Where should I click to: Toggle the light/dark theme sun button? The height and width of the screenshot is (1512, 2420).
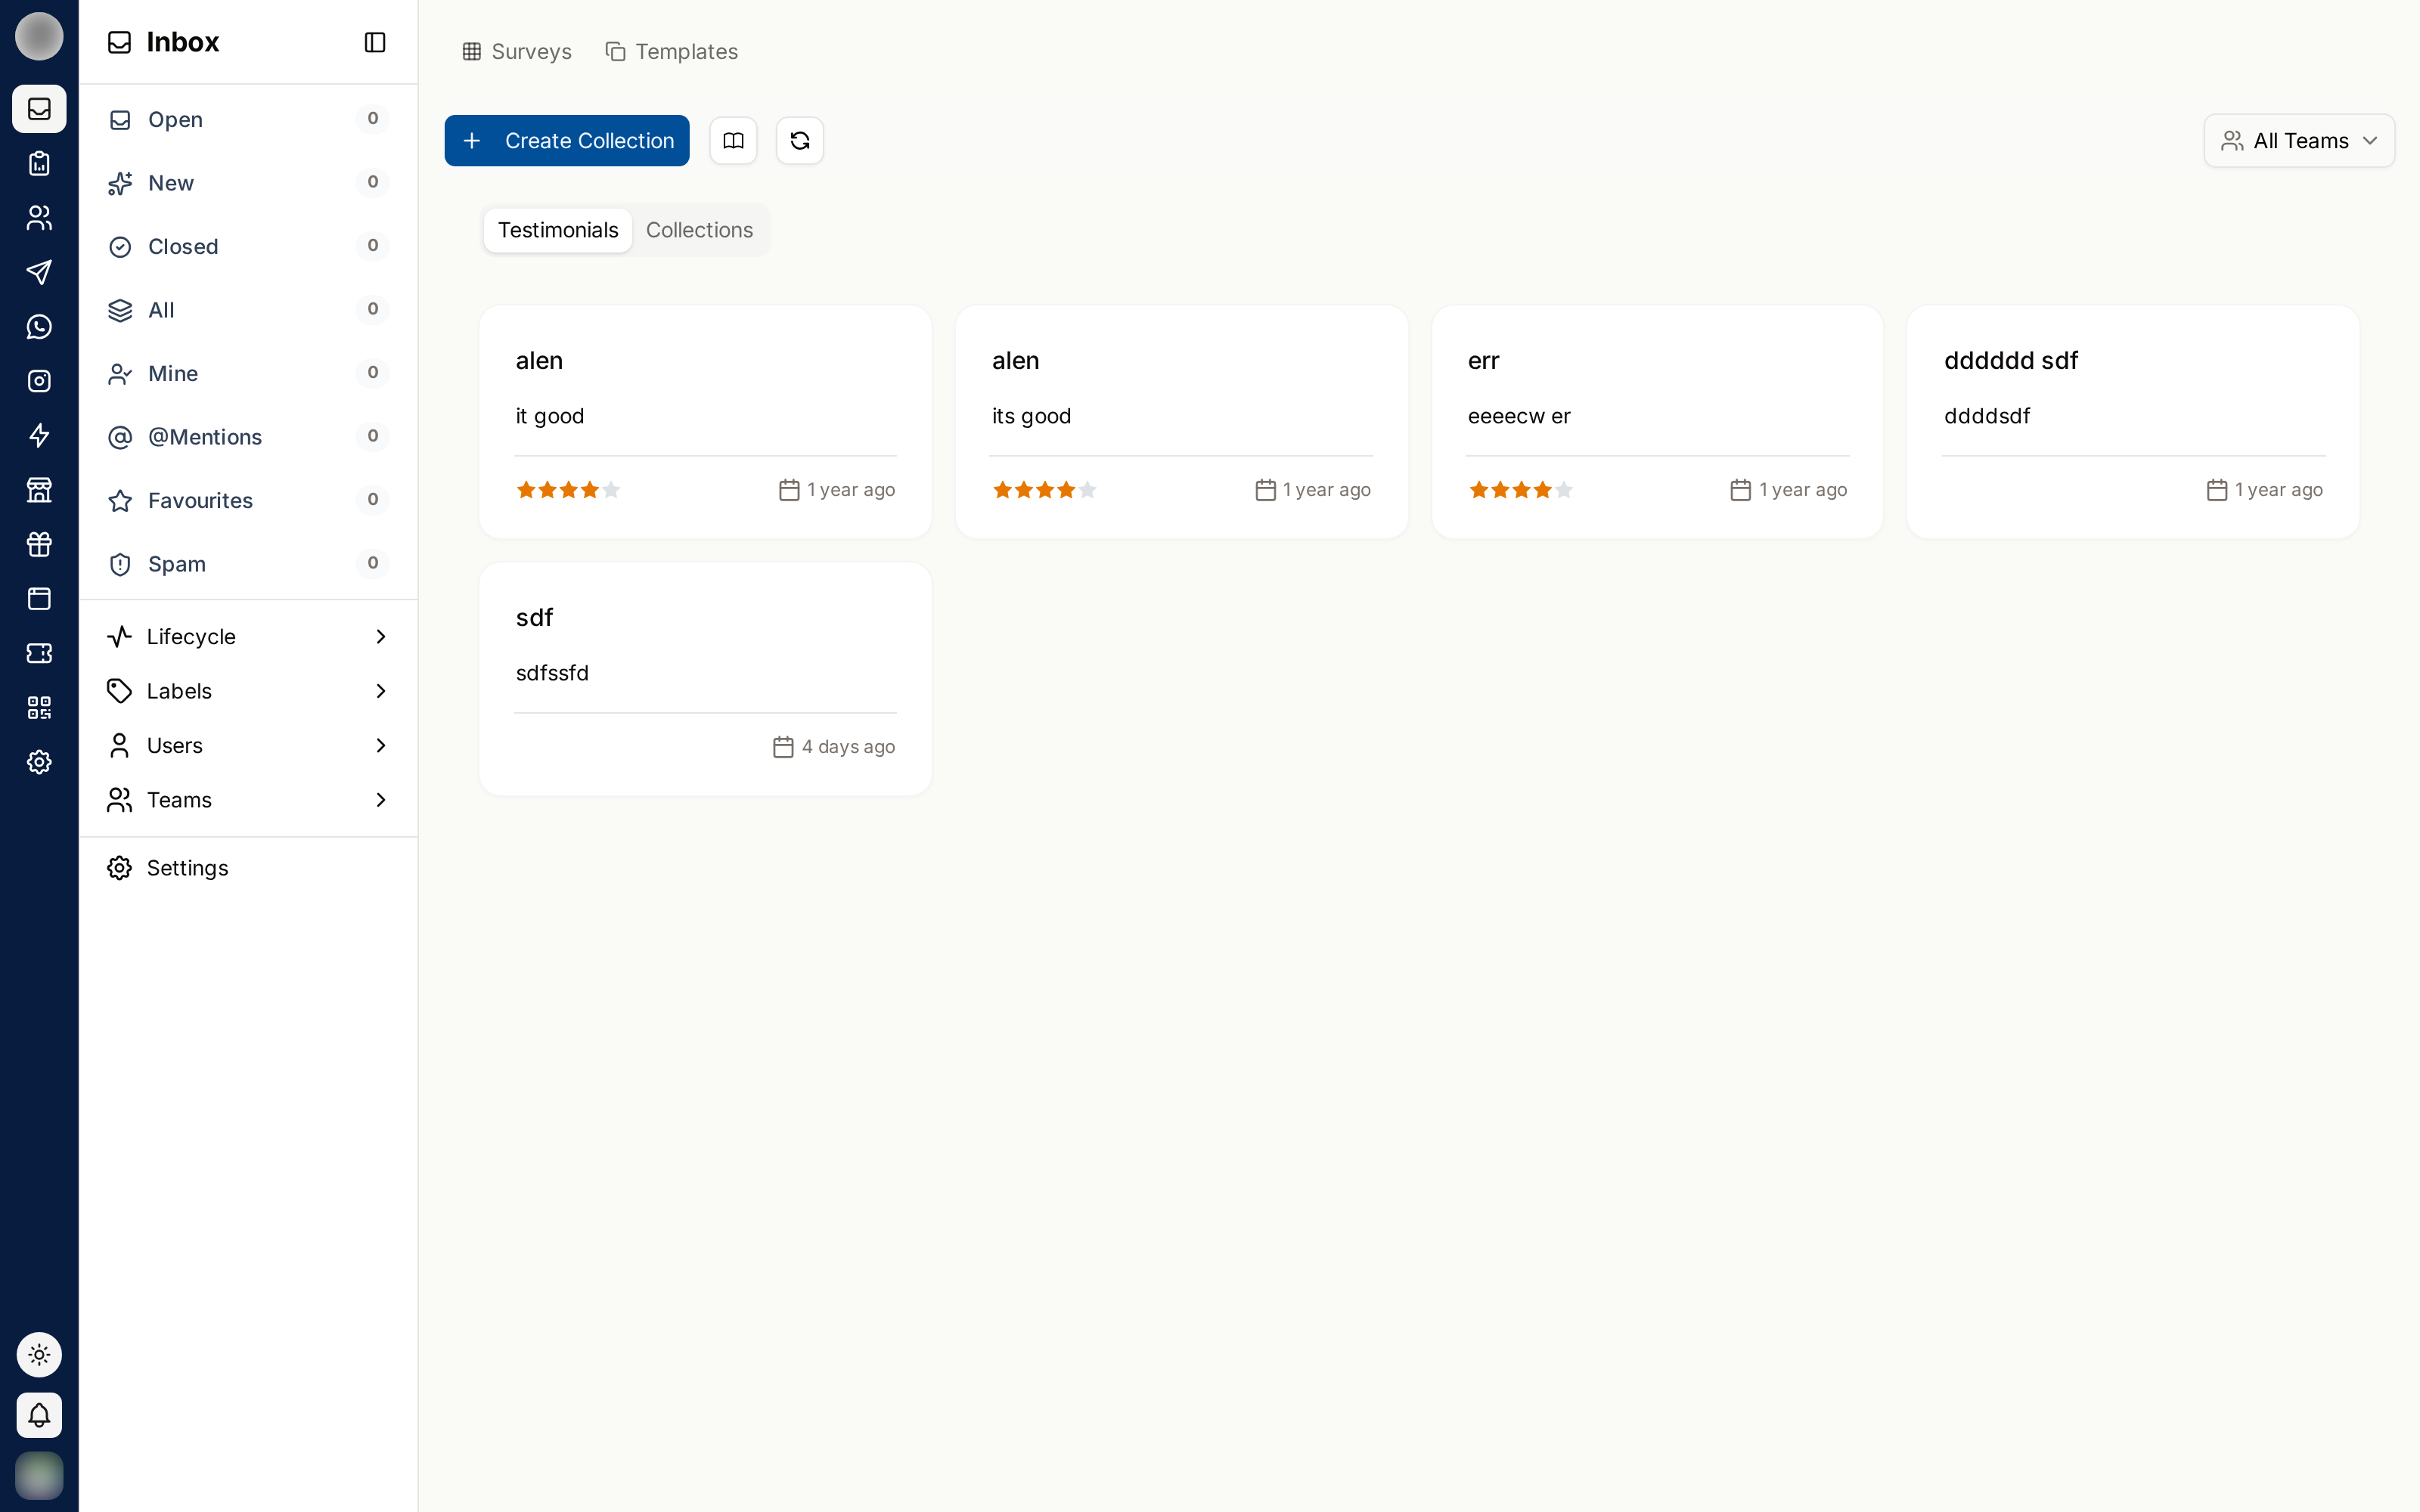coord(39,1355)
